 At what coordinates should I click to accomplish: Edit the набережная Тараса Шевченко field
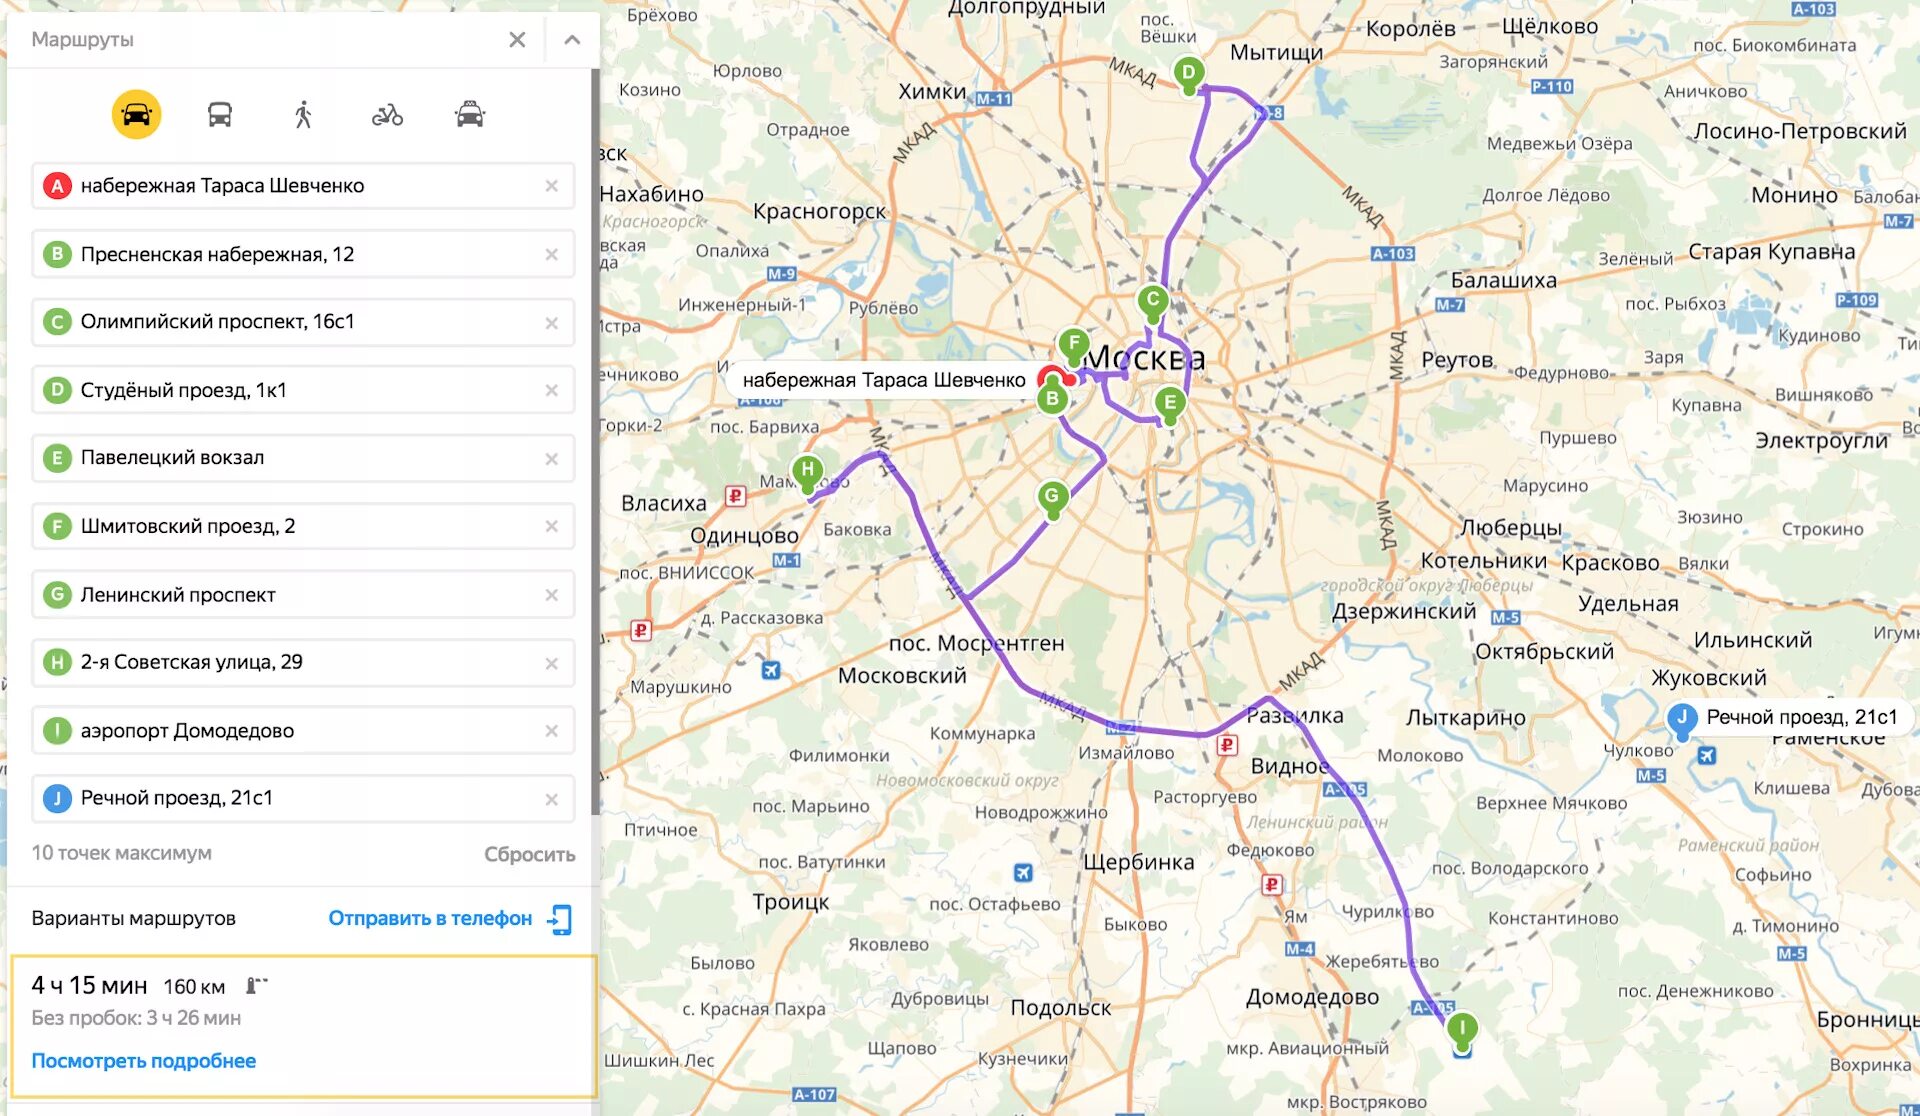click(x=300, y=186)
